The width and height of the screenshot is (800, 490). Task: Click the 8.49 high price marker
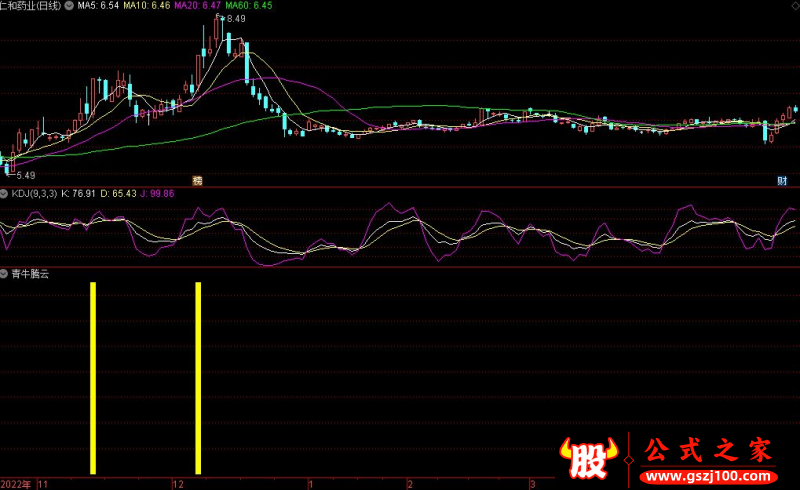pos(234,19)
